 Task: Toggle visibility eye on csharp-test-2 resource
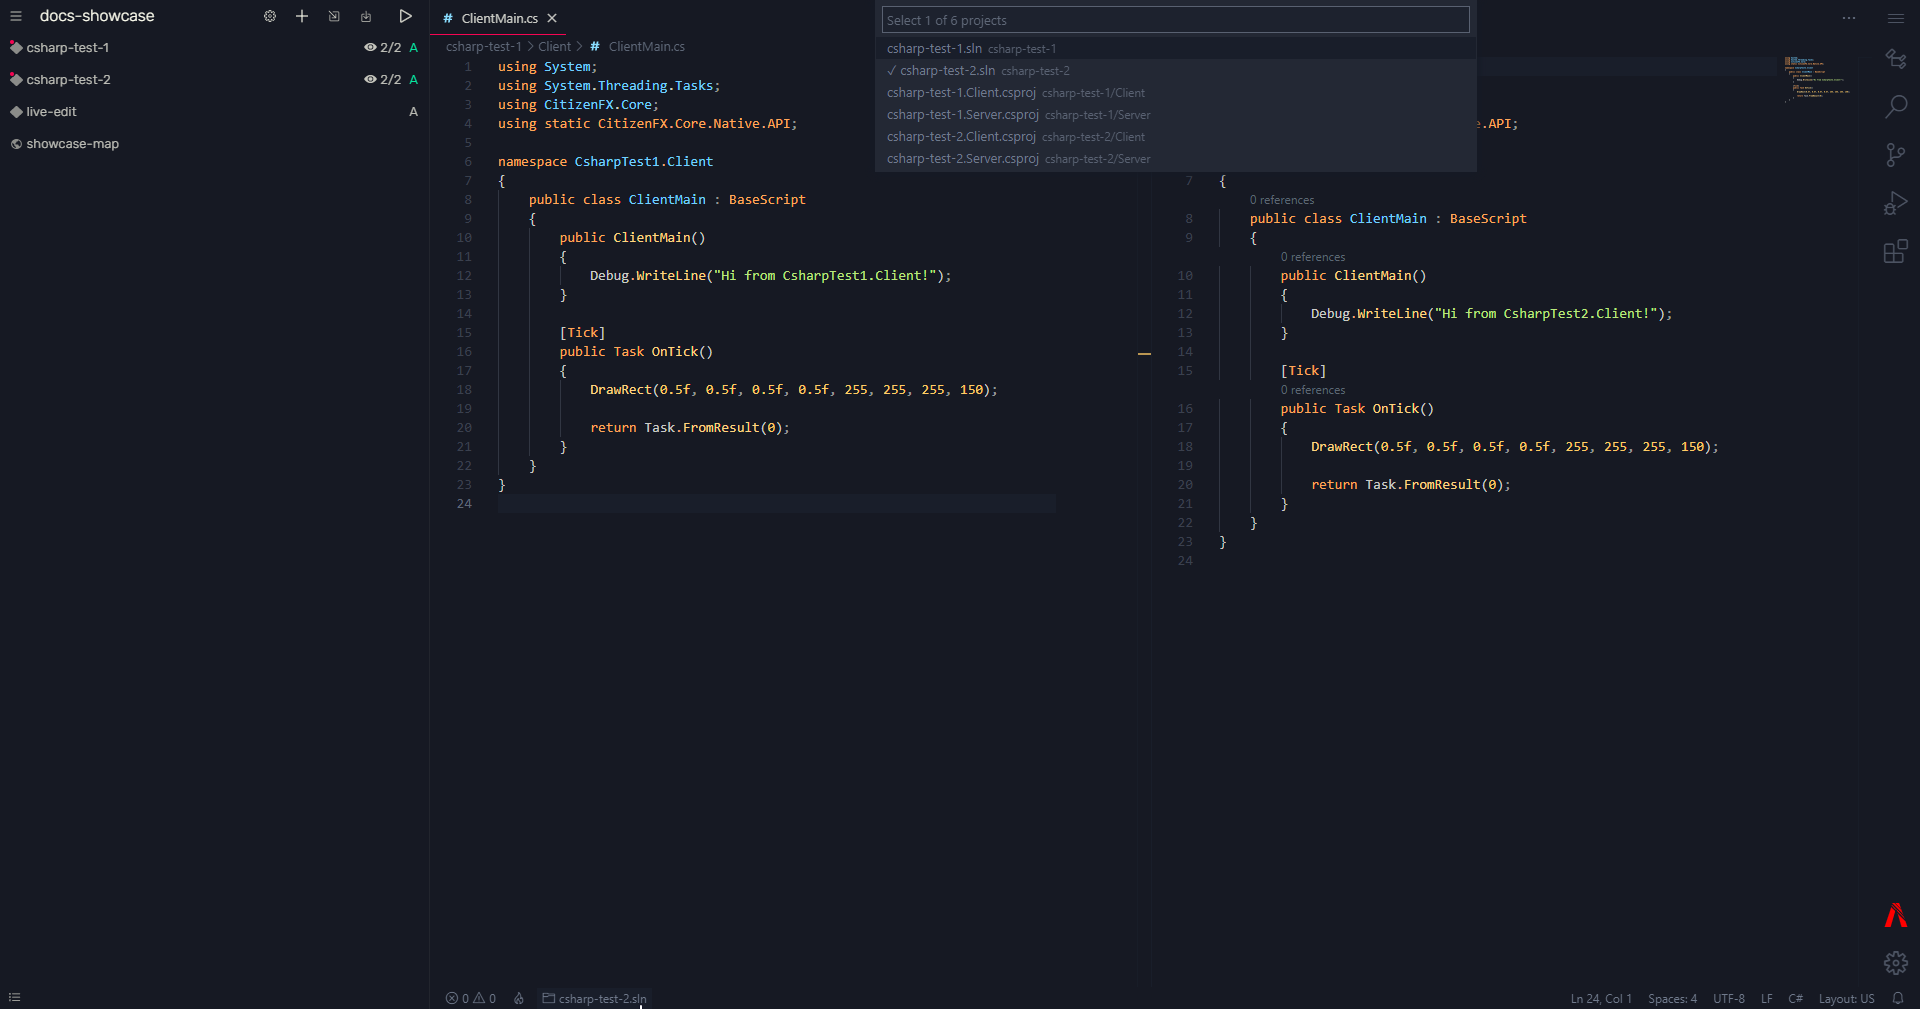click(371, 79)
